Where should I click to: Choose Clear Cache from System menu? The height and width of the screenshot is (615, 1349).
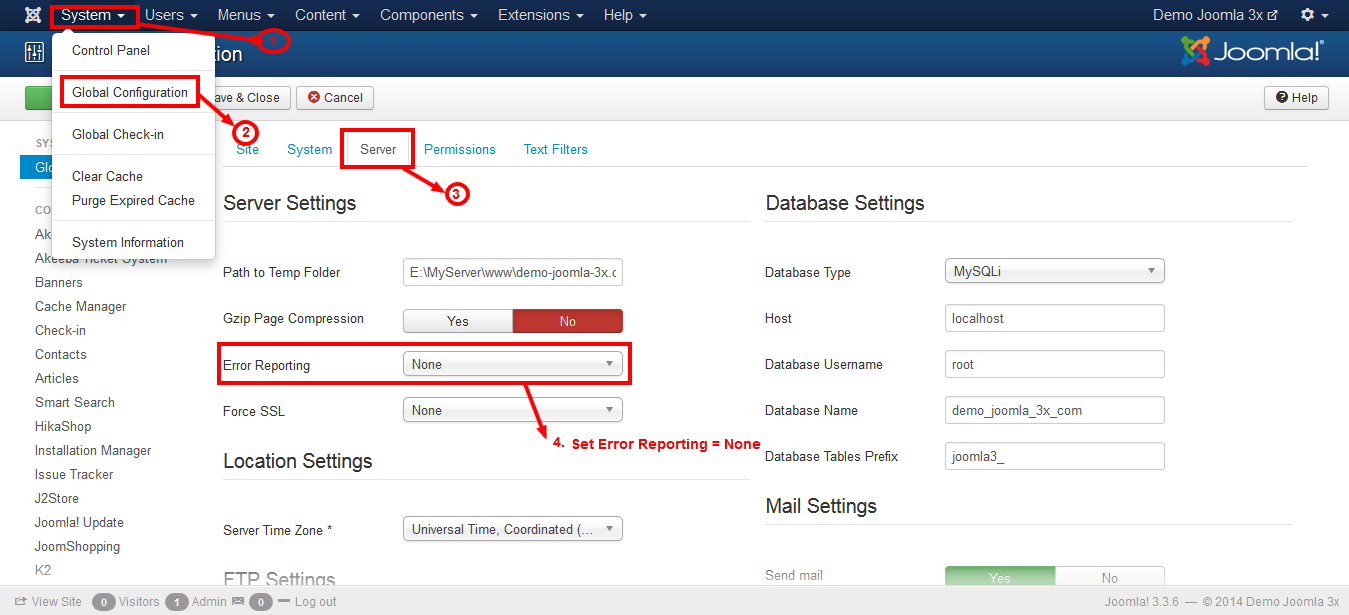(107, 177)
